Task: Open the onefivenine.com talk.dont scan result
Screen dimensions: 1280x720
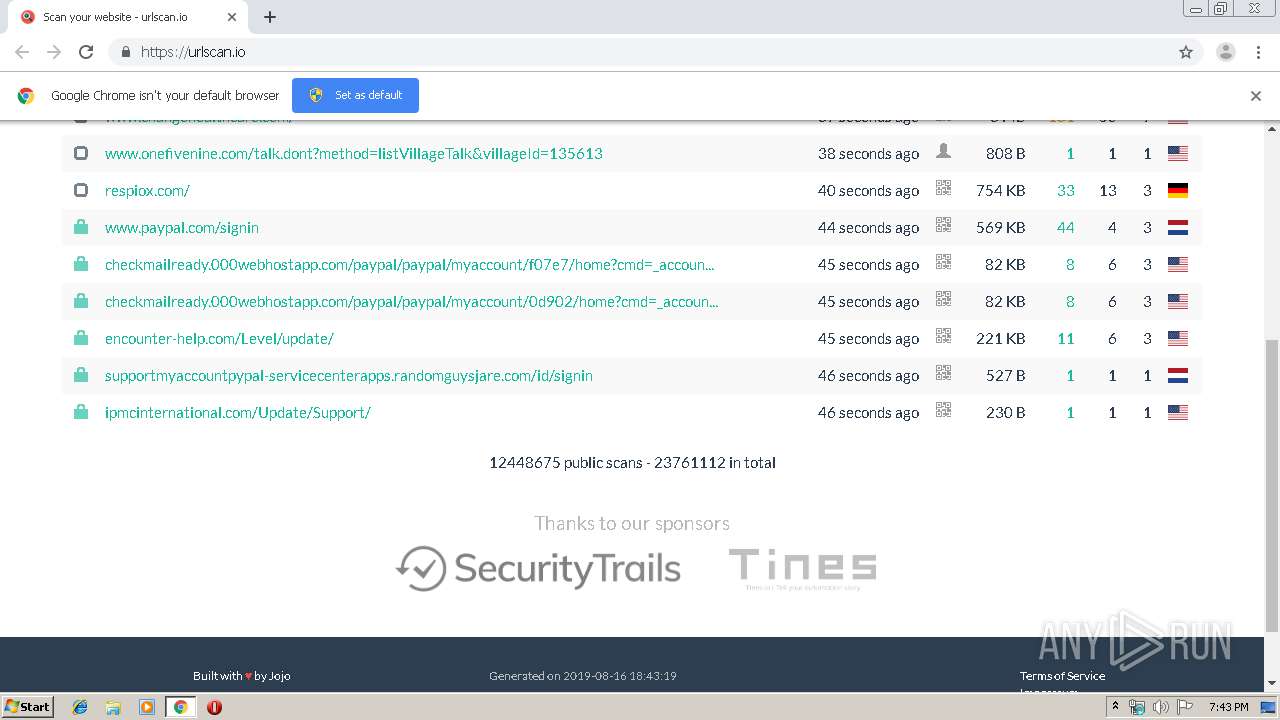Action: [x=354, y=154]
